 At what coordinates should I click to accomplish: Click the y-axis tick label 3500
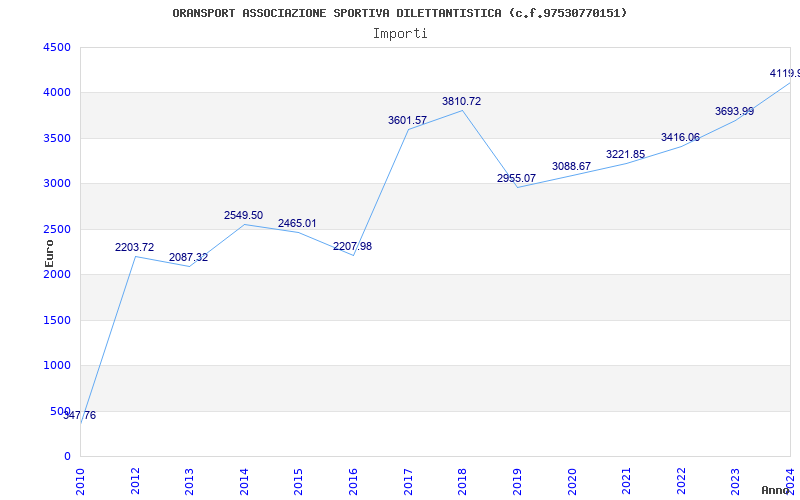57,138
